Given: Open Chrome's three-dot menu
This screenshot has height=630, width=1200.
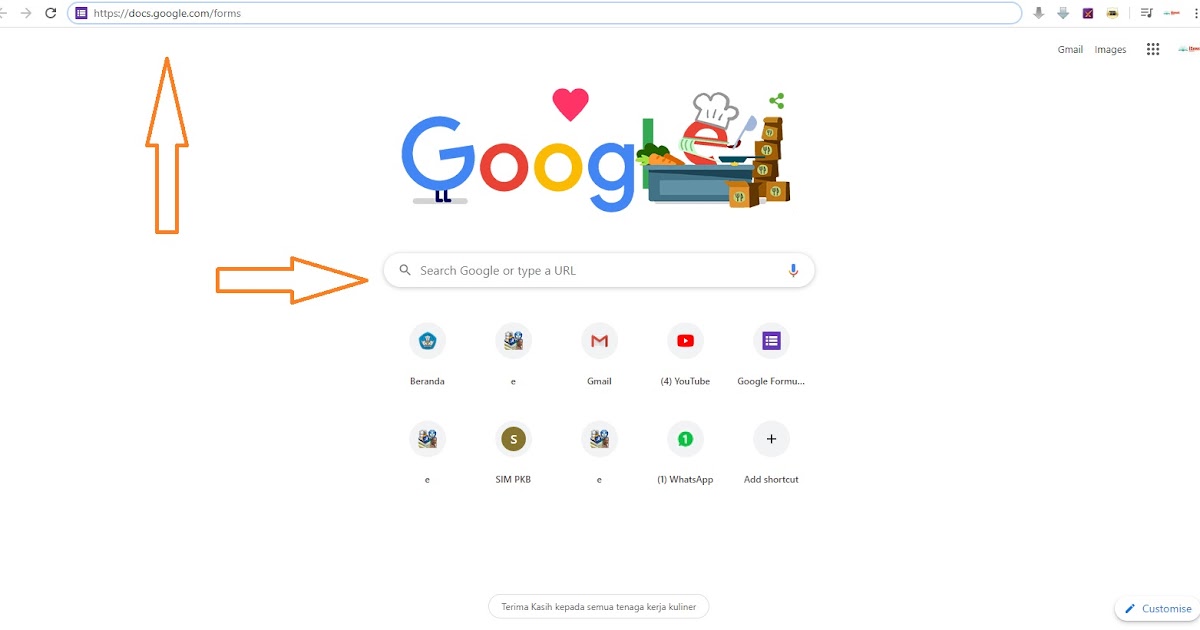Looking at the screenshot, I should tap(1195, 13).
